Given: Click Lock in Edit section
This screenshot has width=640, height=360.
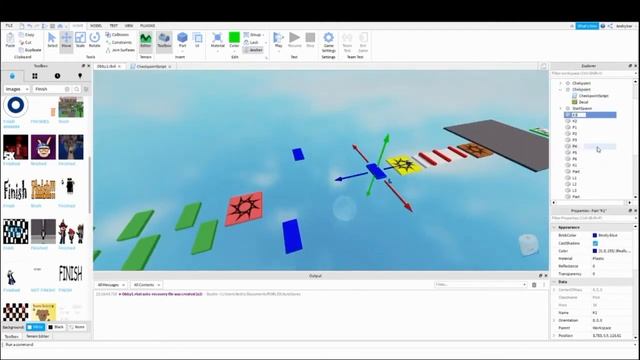Looking at the screenshot, I should 251,42.
